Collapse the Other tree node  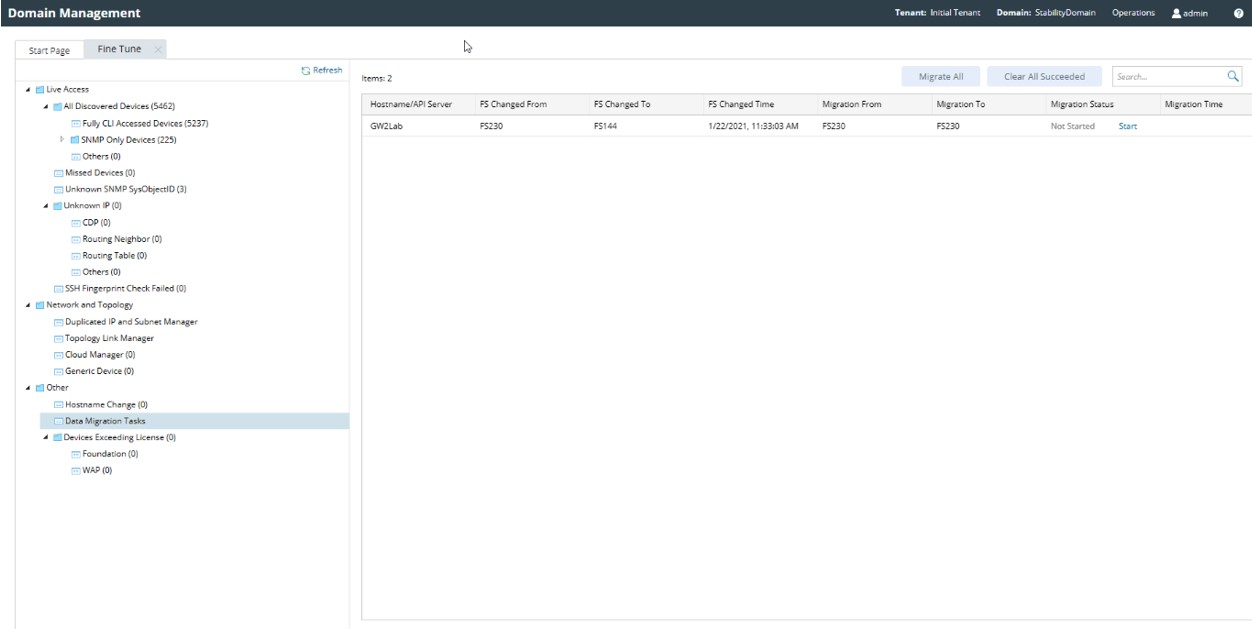tap(28, 388)
